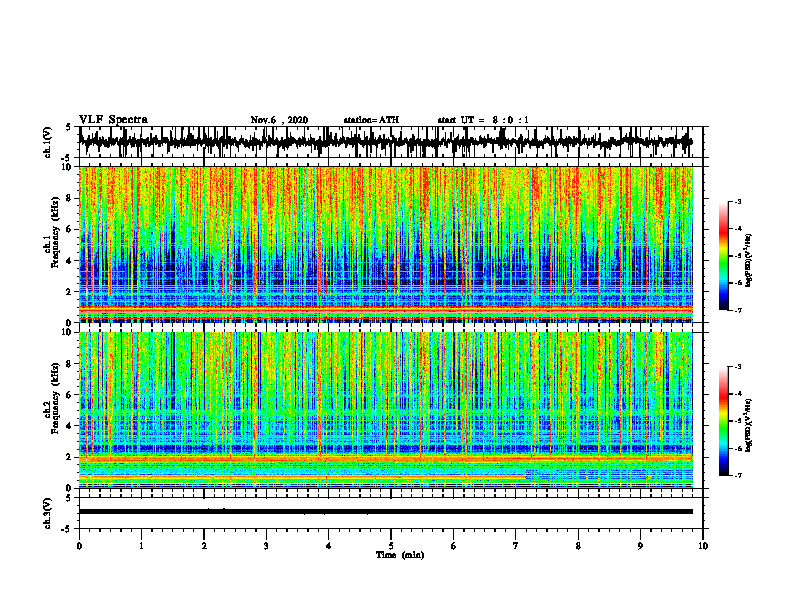Click the ch.2 frequency tick label "4"

click(69, 426)
